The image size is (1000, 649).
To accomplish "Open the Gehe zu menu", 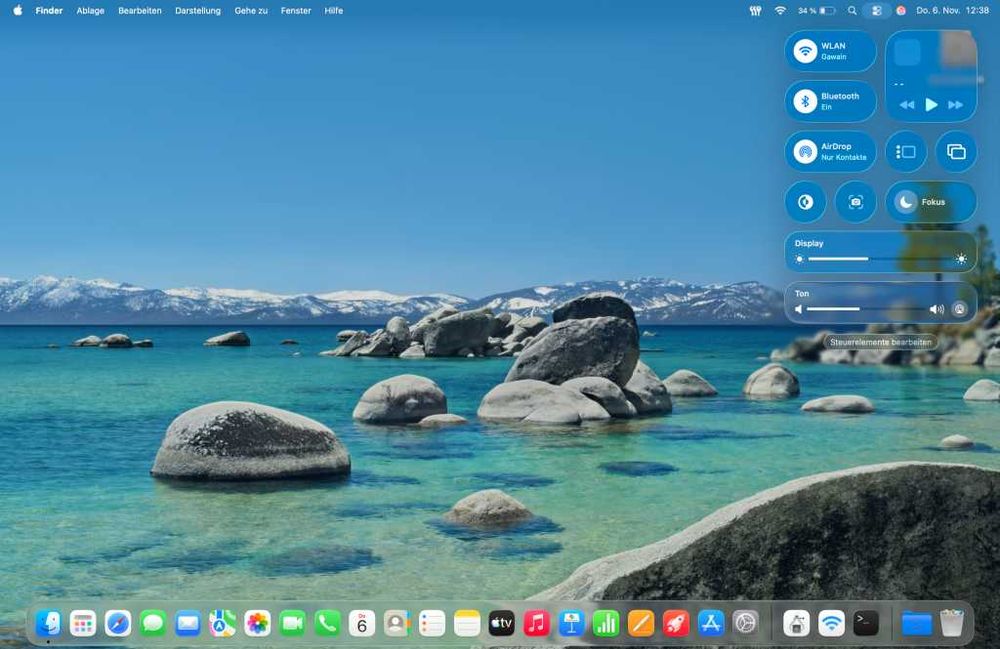I will coord(251,10).
